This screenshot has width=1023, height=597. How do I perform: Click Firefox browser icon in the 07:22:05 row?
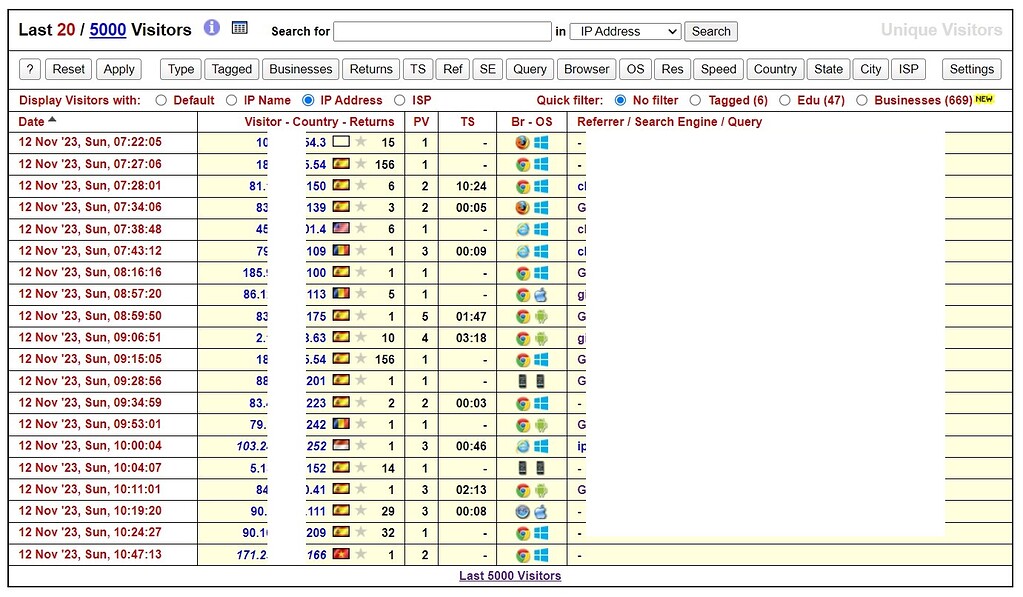coord(522,143)
